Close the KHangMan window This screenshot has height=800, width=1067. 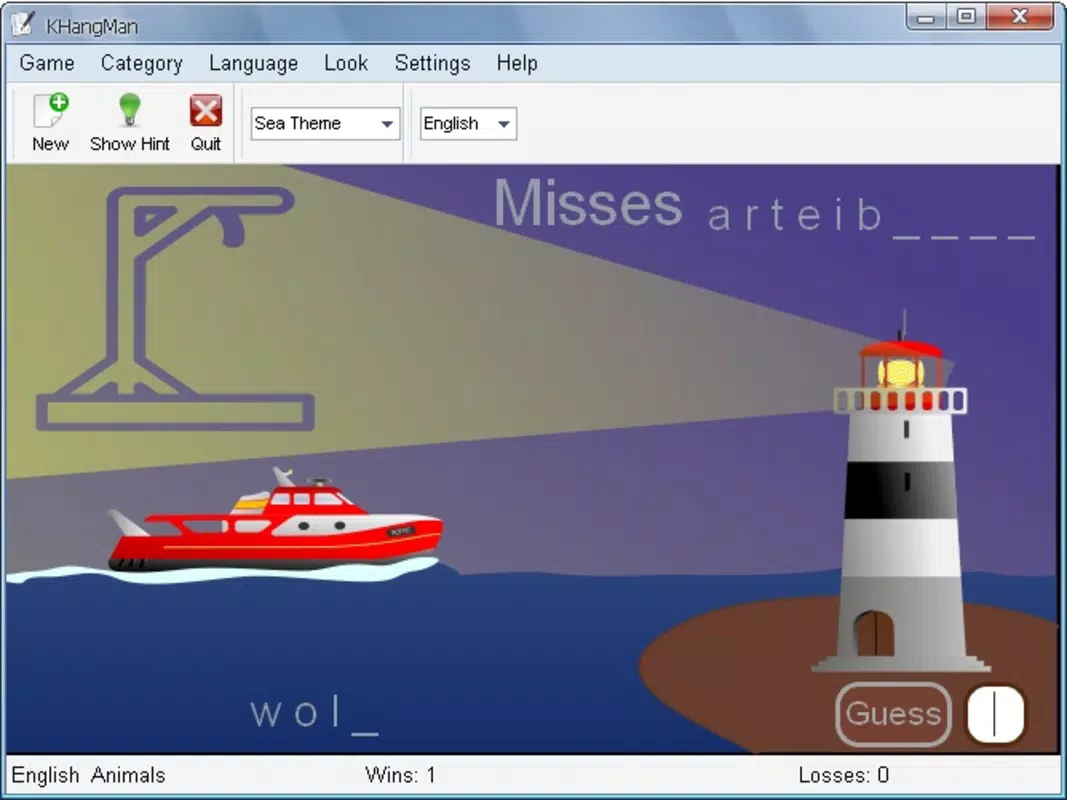coord(1019,17)
